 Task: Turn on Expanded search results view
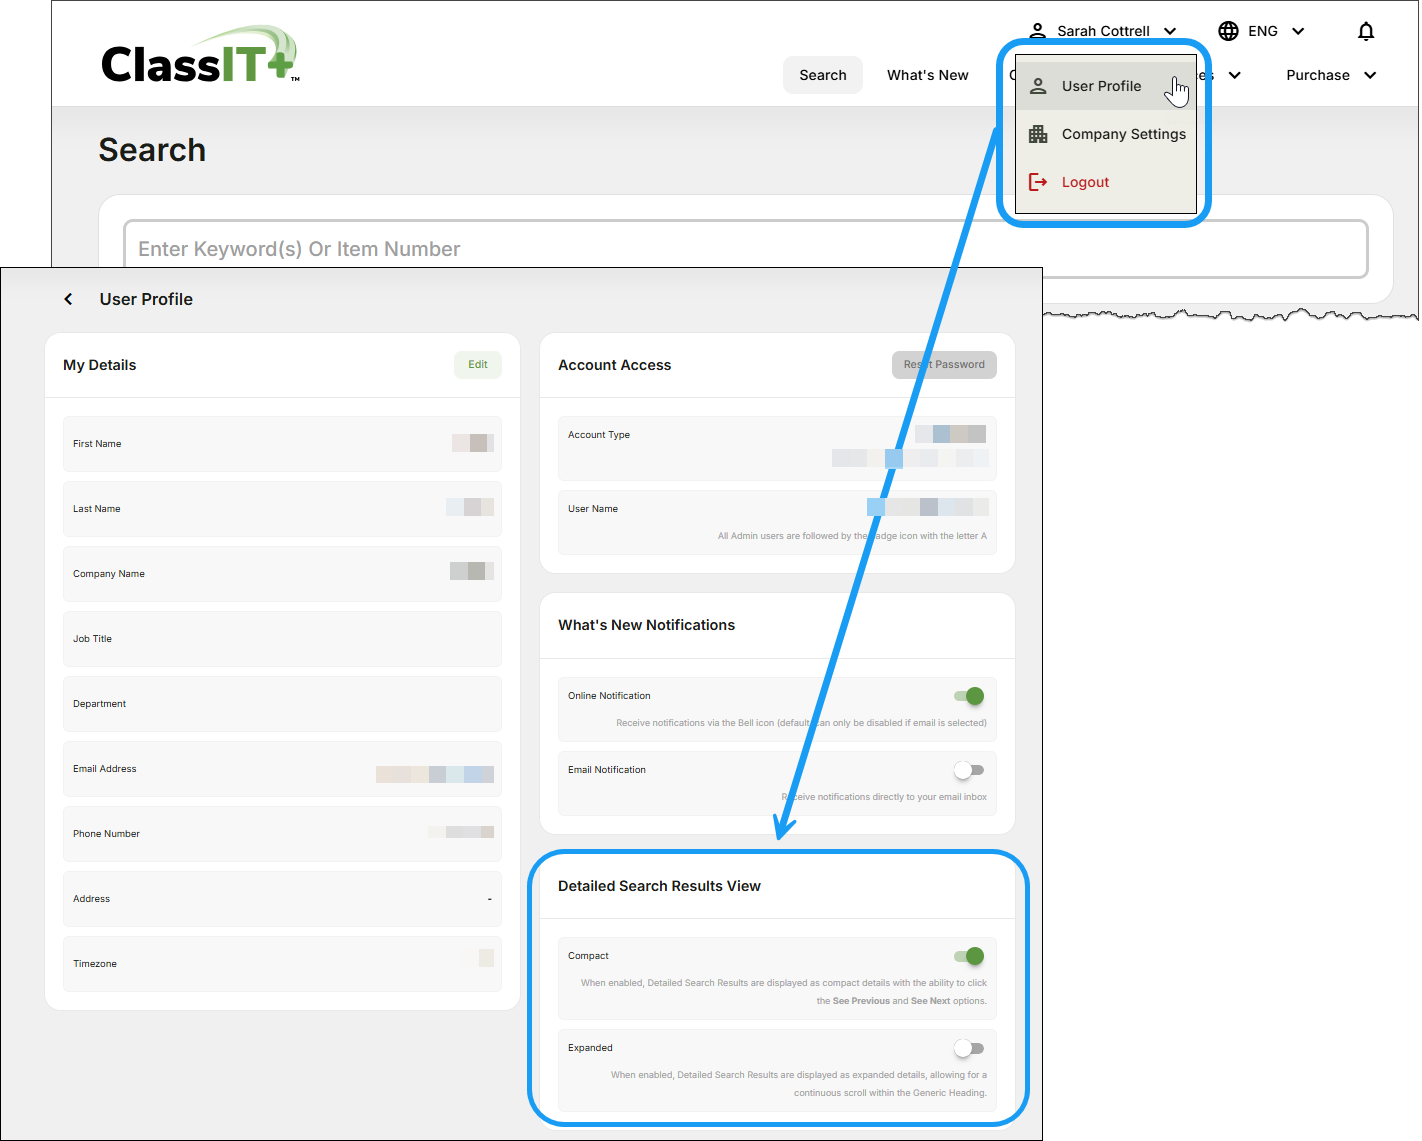(x=969, y=1048)
